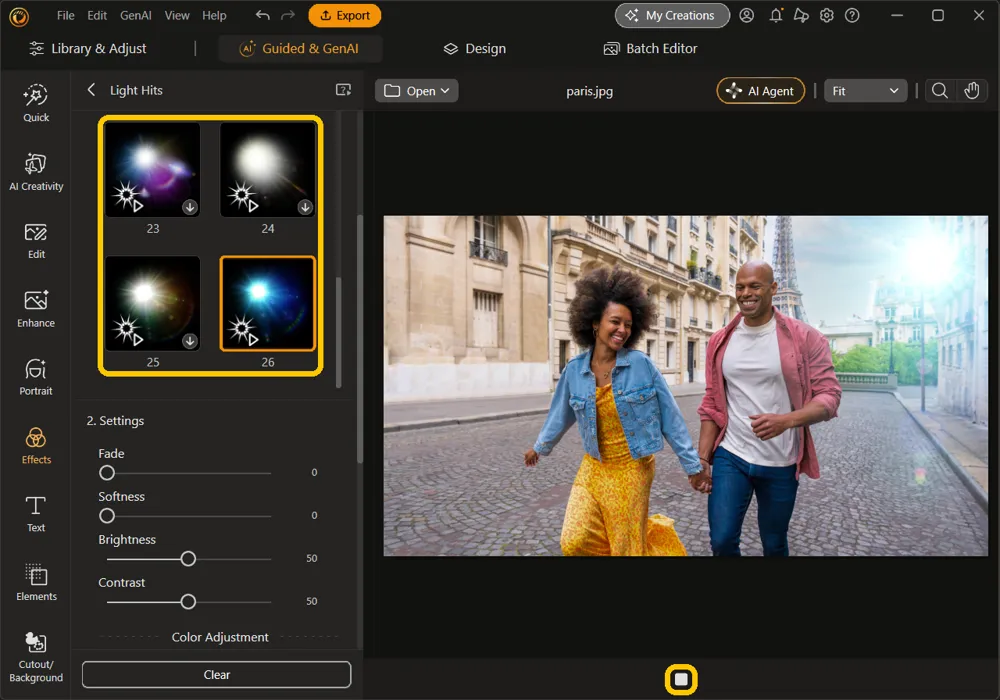Click Brightness value 50

(x=311, y=558)
